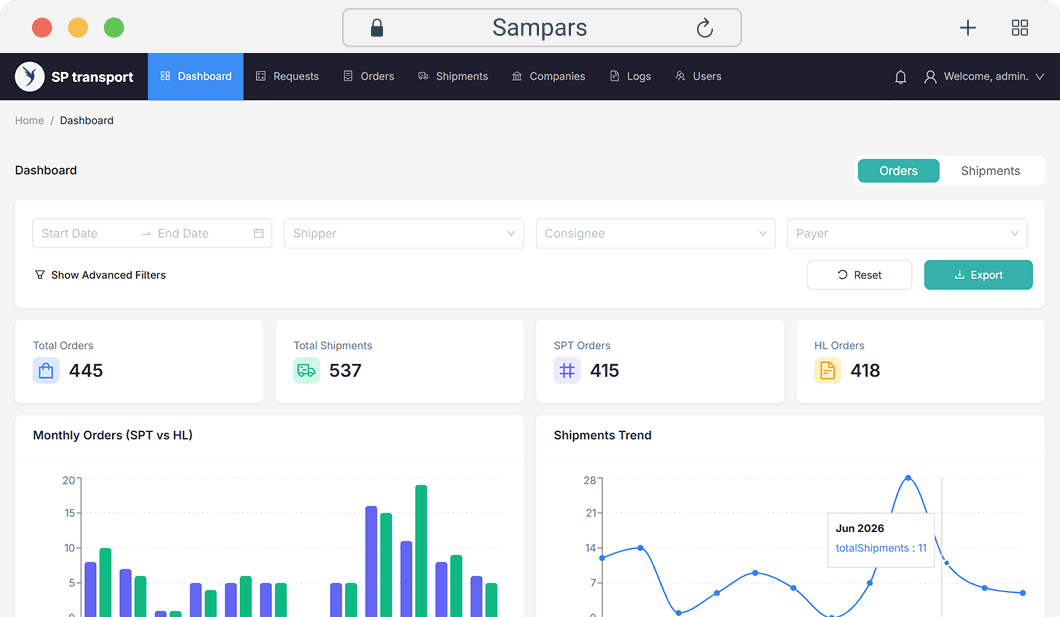Expand the Payer dropdown
The height and width of the screenshot is (617, 1060).
coord(907,233)
